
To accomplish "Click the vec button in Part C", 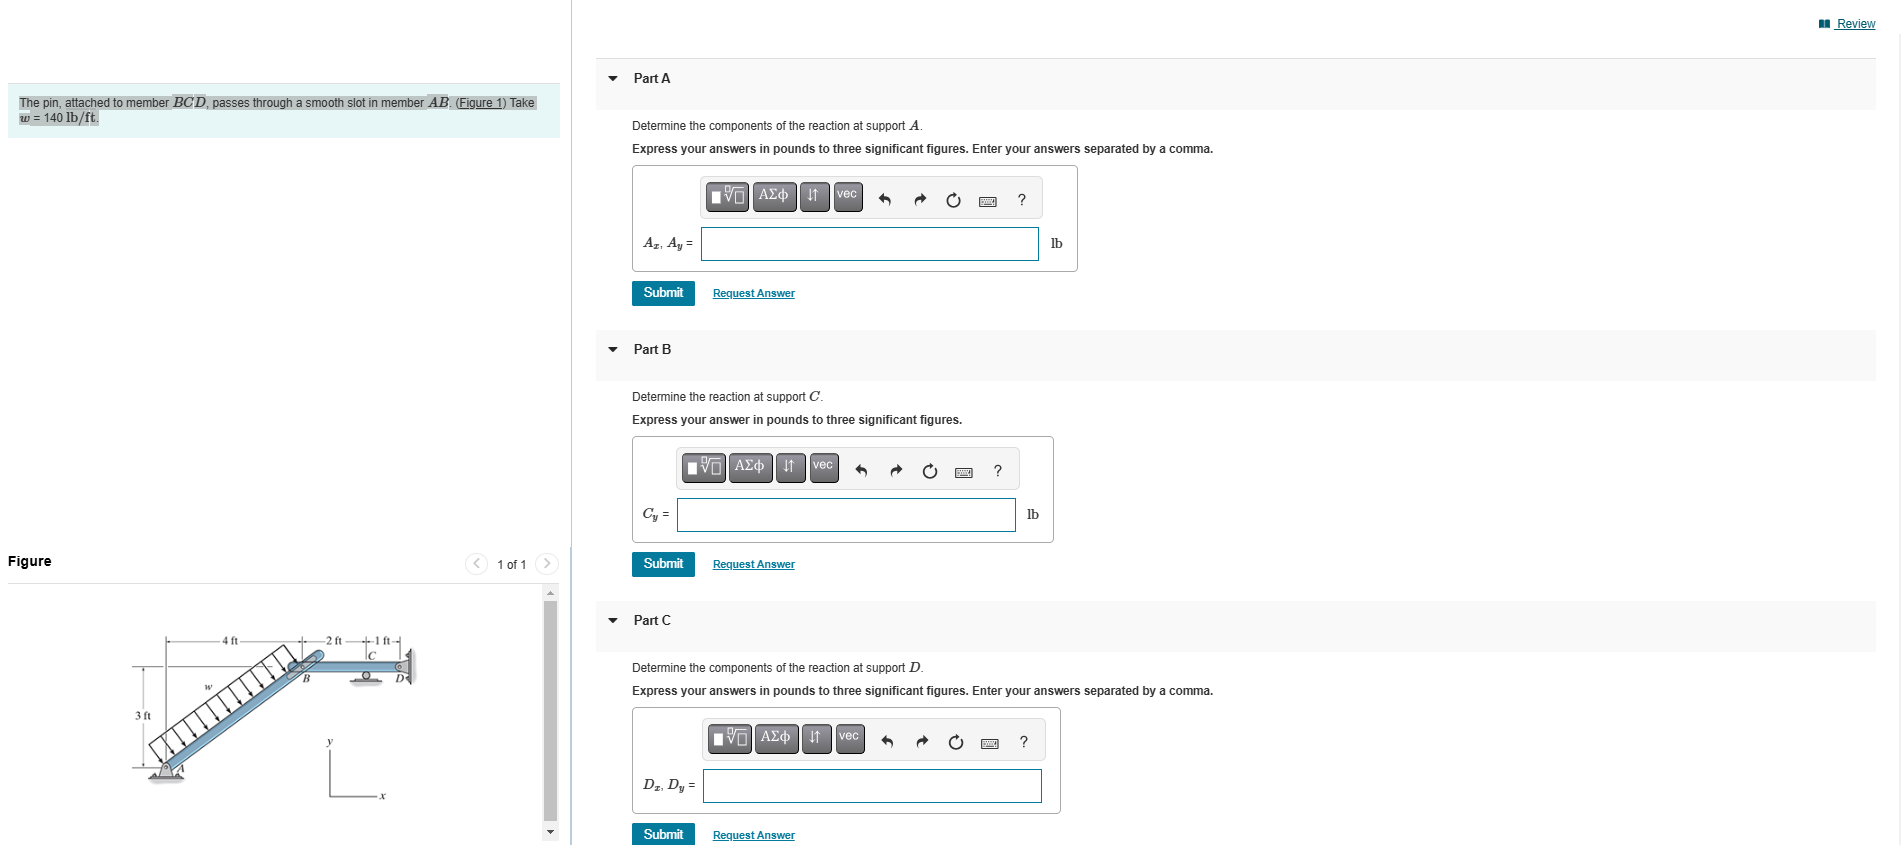I will point(849,738).
